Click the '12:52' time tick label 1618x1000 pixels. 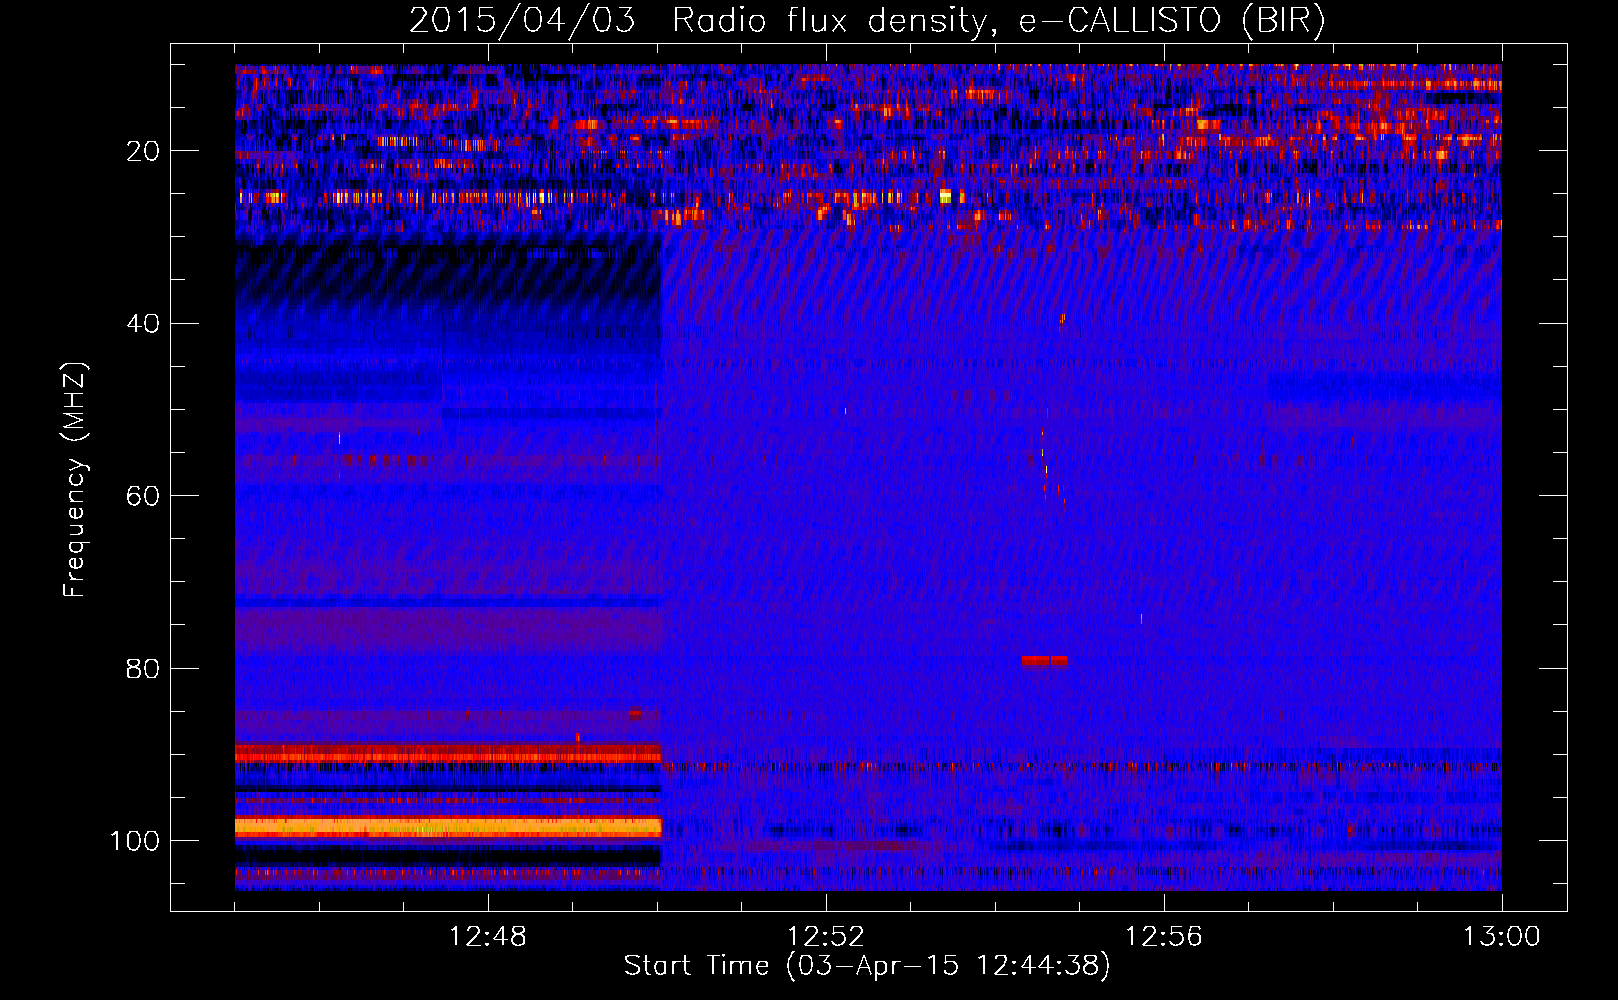pyautogui.click(x=826, y=937)
